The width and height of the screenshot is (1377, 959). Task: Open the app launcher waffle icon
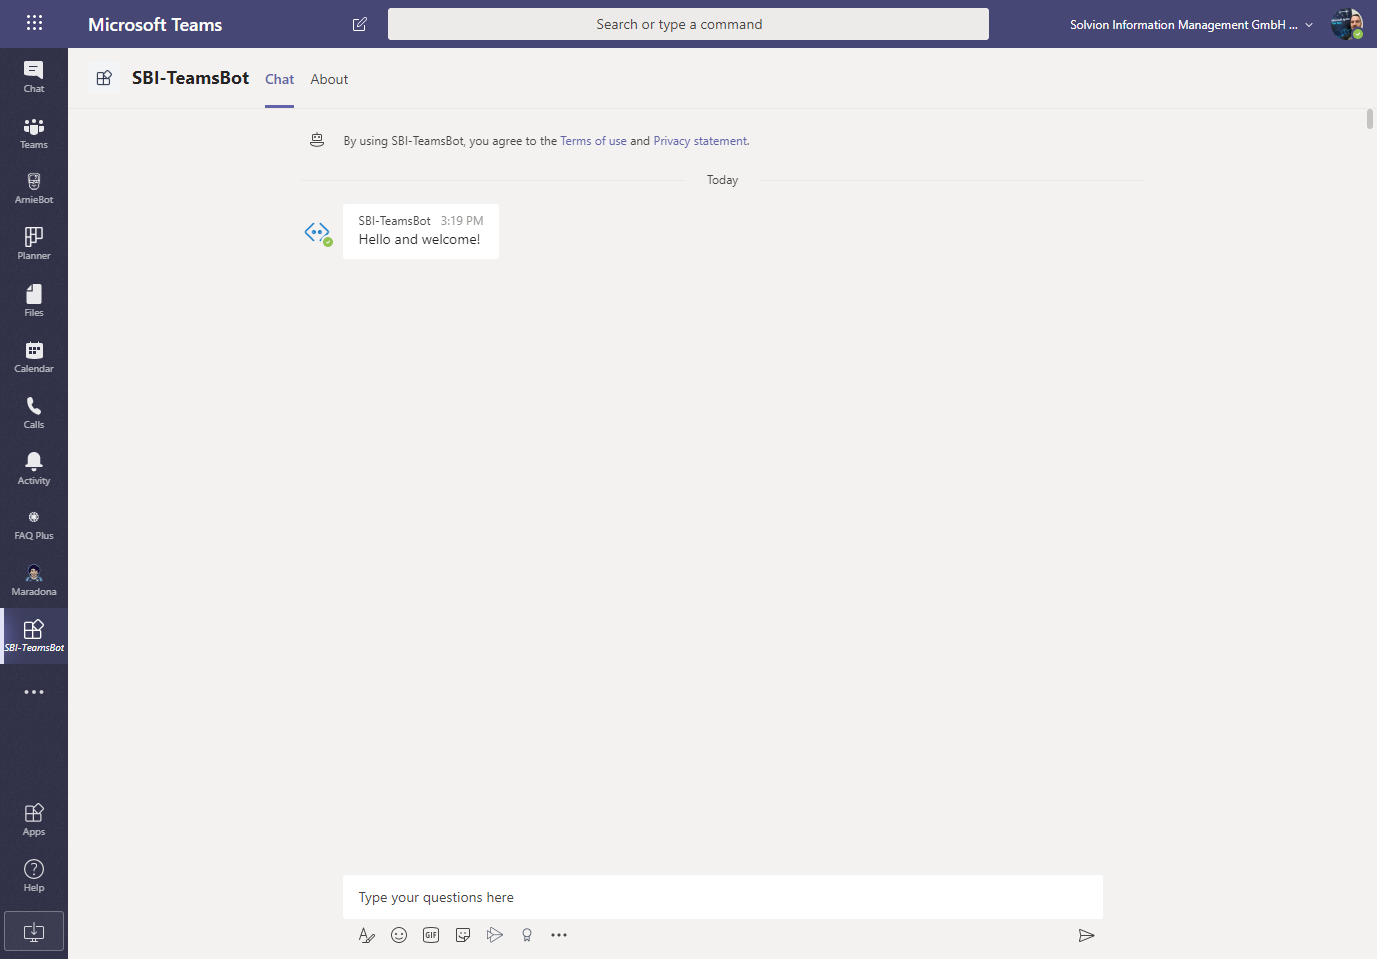pos(34,23)
